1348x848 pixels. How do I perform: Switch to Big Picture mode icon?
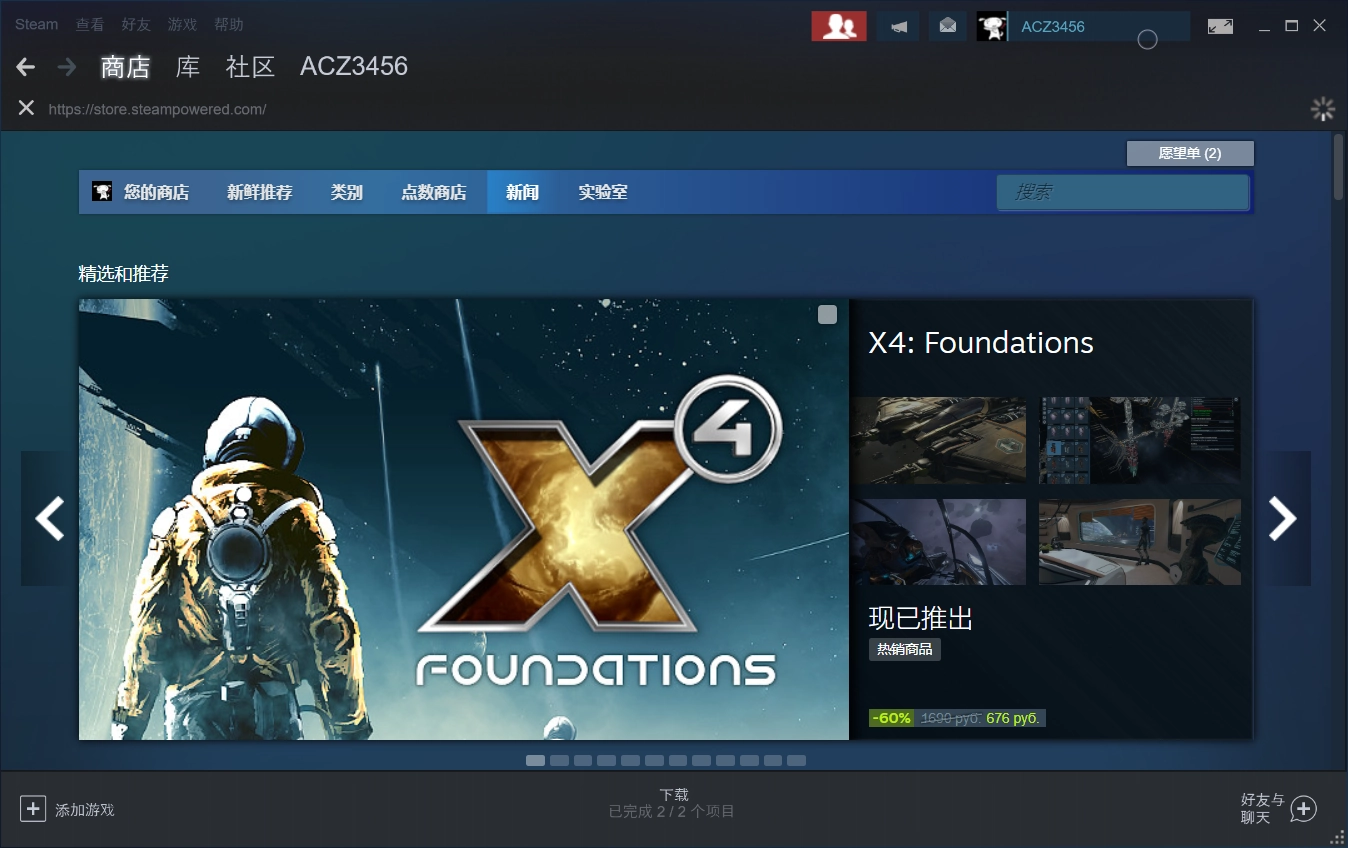1220,27
